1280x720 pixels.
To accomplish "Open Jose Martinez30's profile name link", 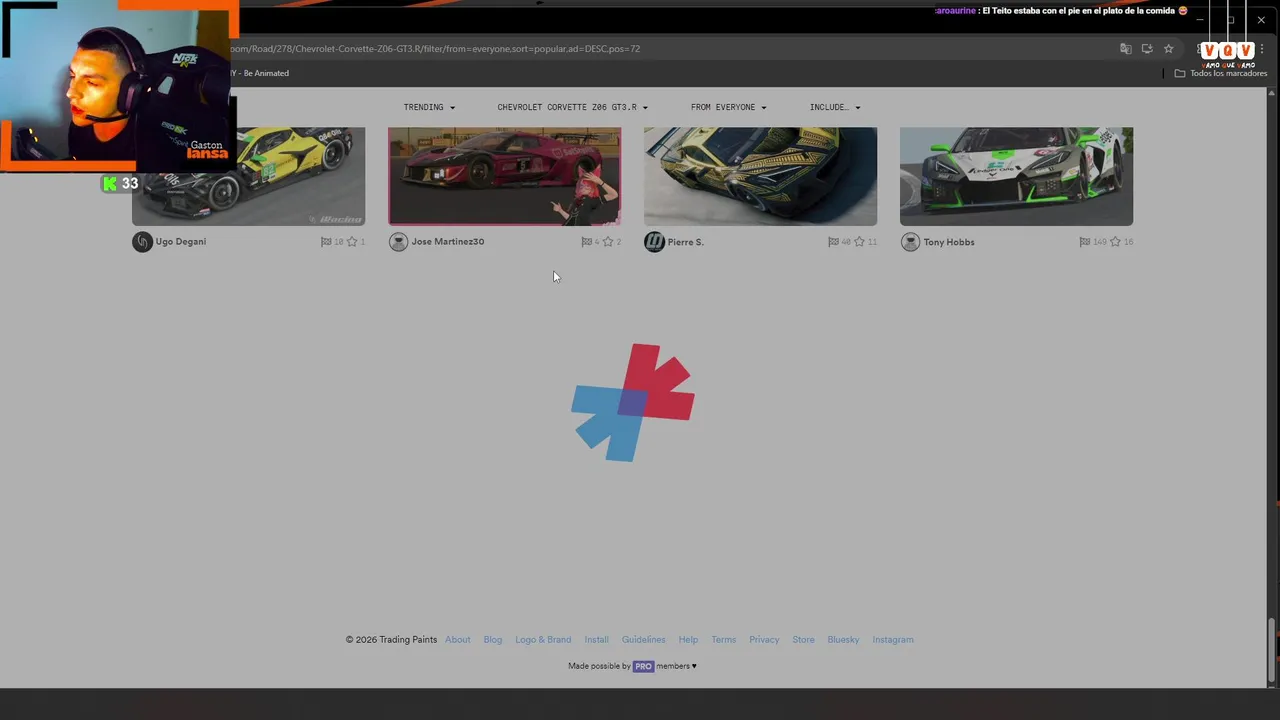I will 448,242.
